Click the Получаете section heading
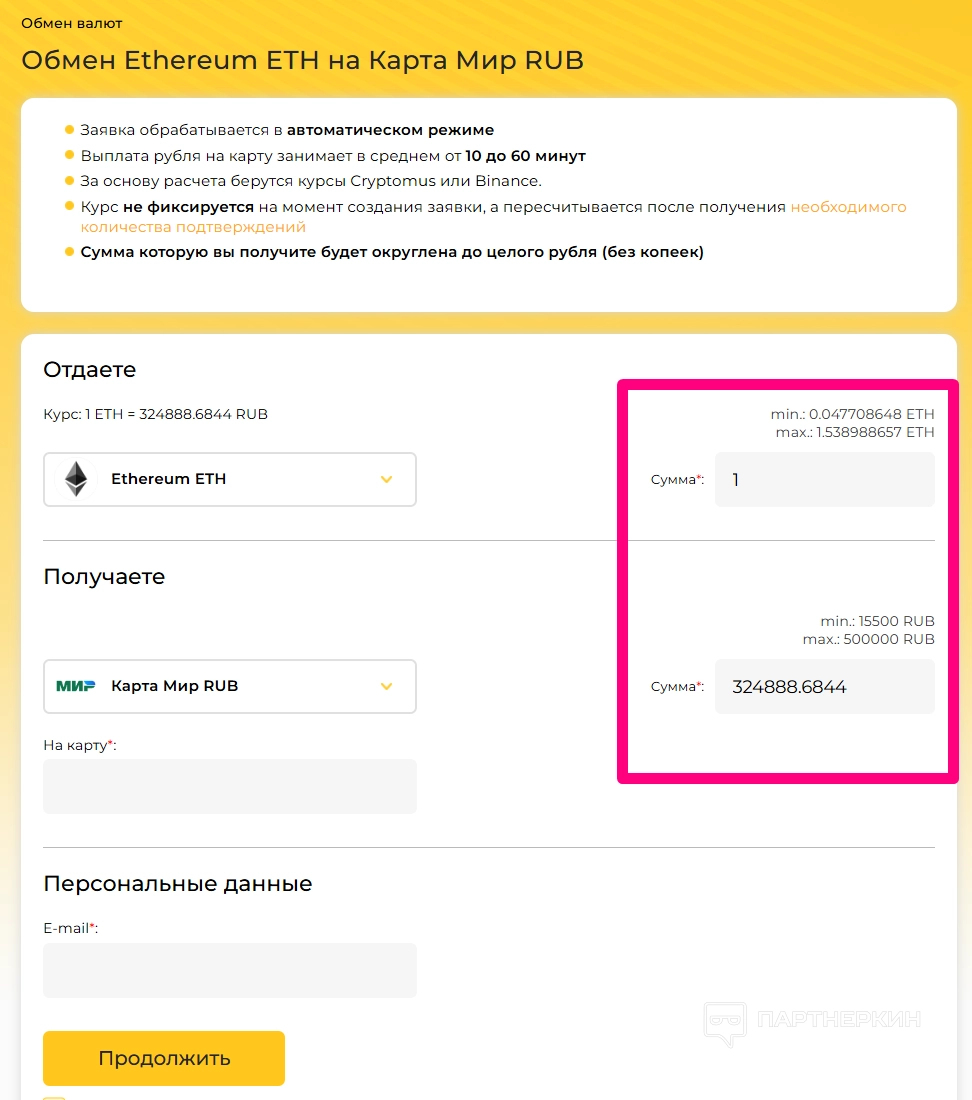Screen dimensions: 972x1100 (x=104, y=577)
